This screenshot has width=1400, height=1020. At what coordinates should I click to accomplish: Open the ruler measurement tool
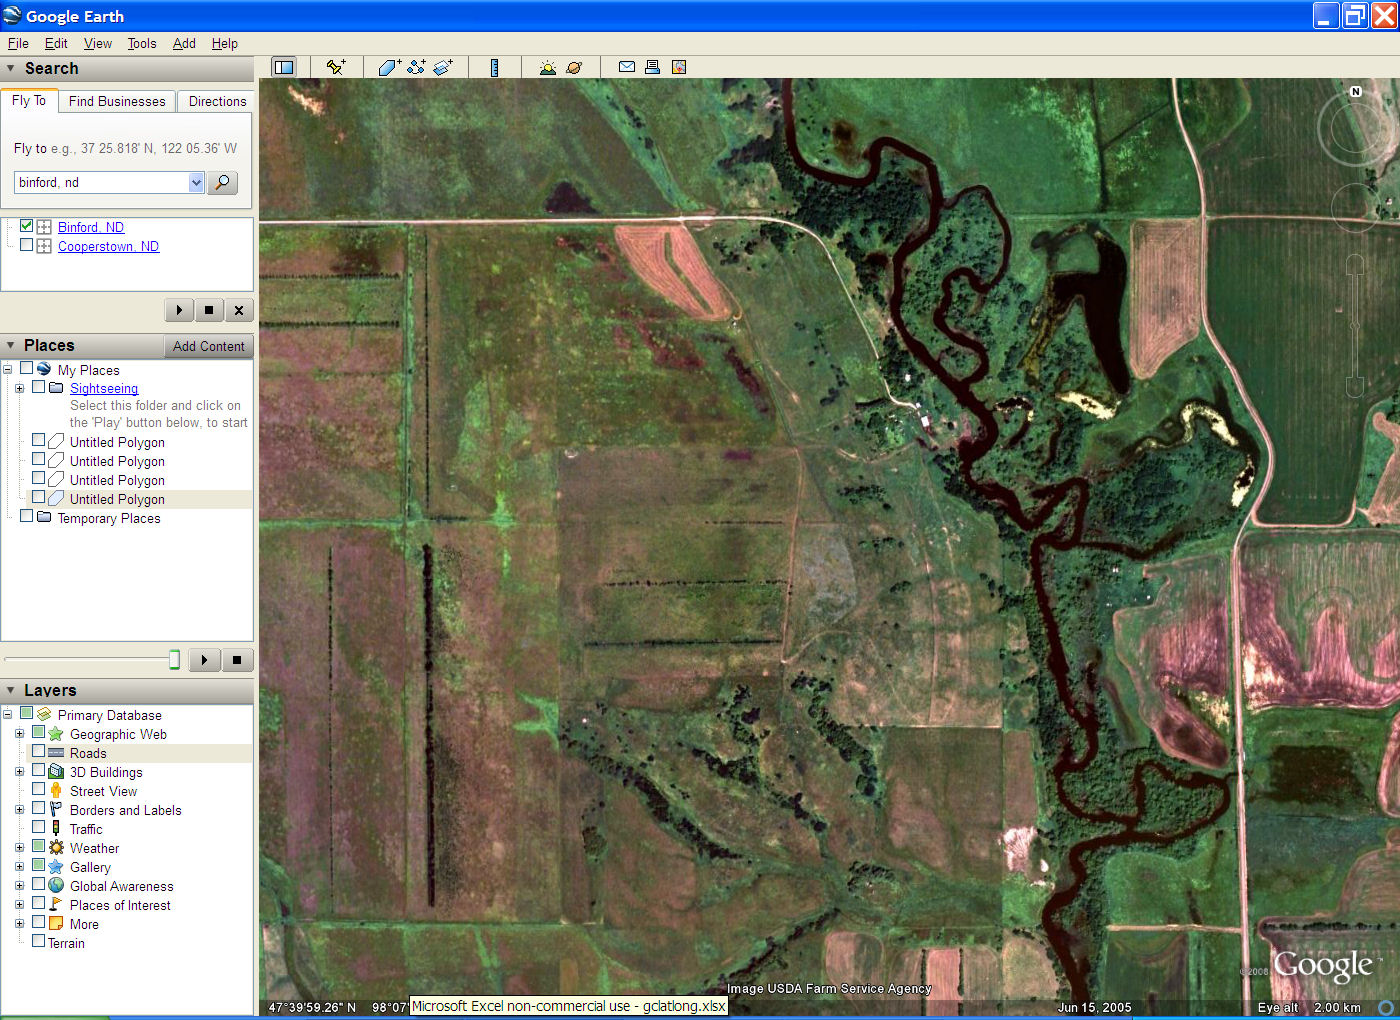click(494, 67)
